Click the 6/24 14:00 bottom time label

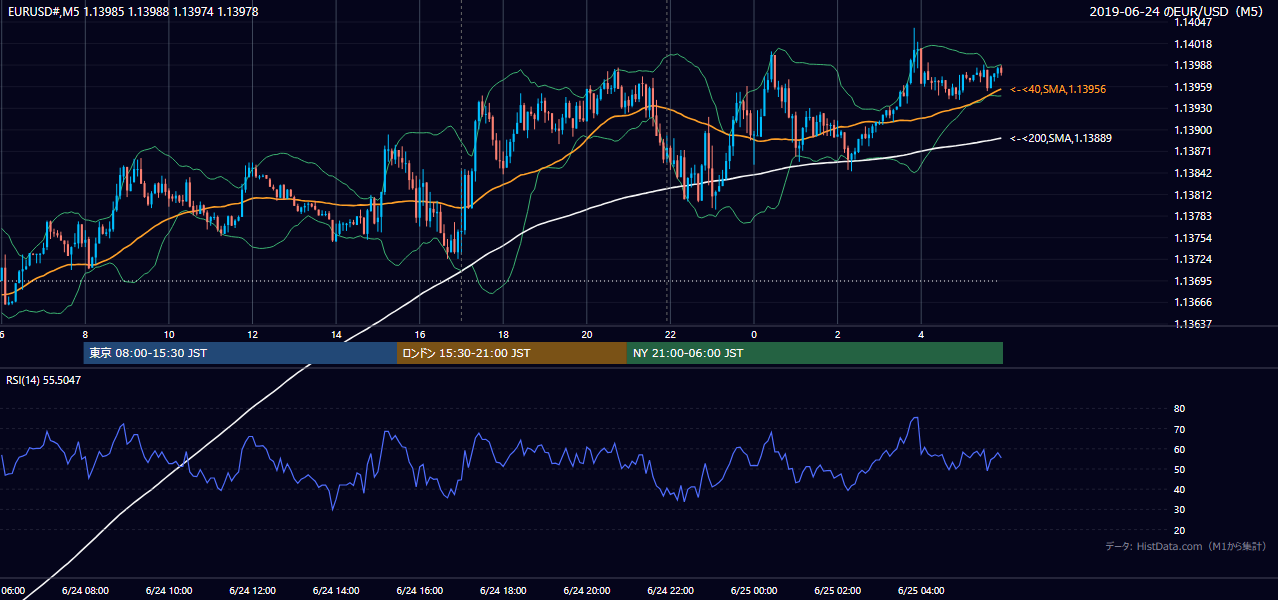(x=336, y=591)
